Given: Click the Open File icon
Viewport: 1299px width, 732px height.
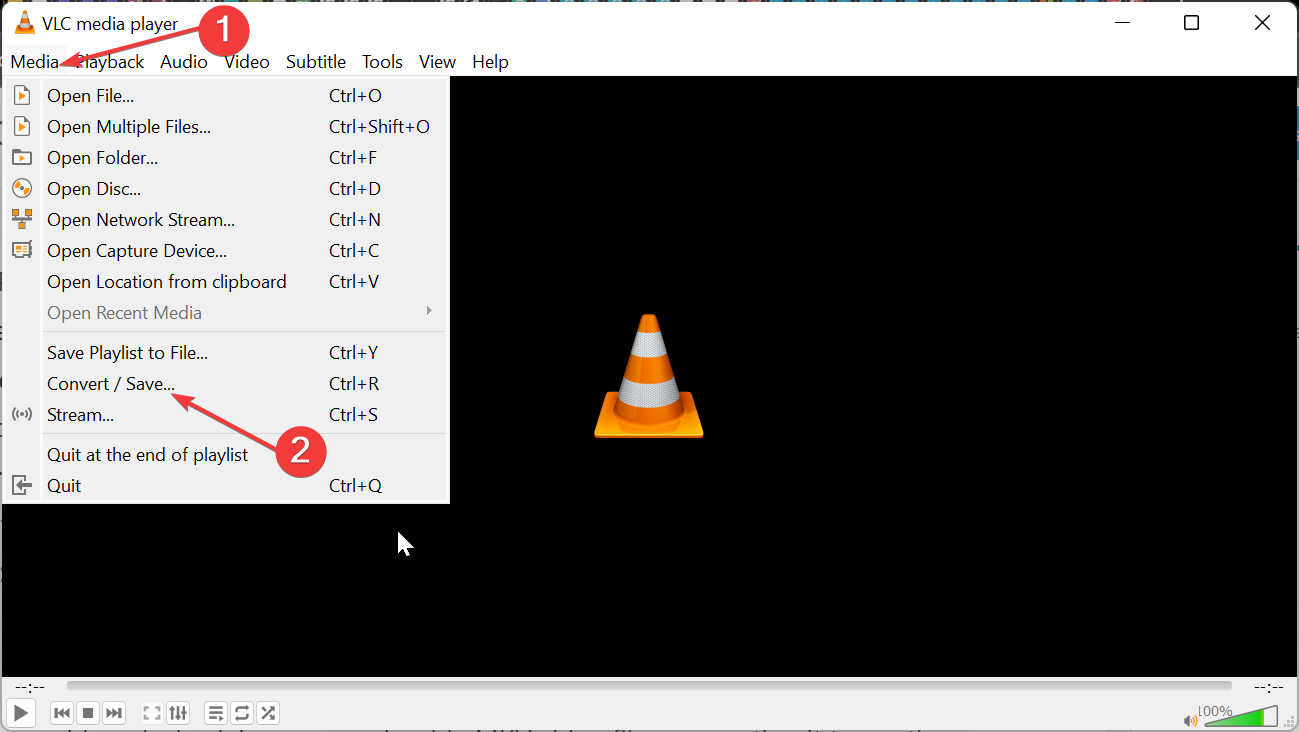Looking at the screenshot, I should pyautogui.click(x=22, y=96).
